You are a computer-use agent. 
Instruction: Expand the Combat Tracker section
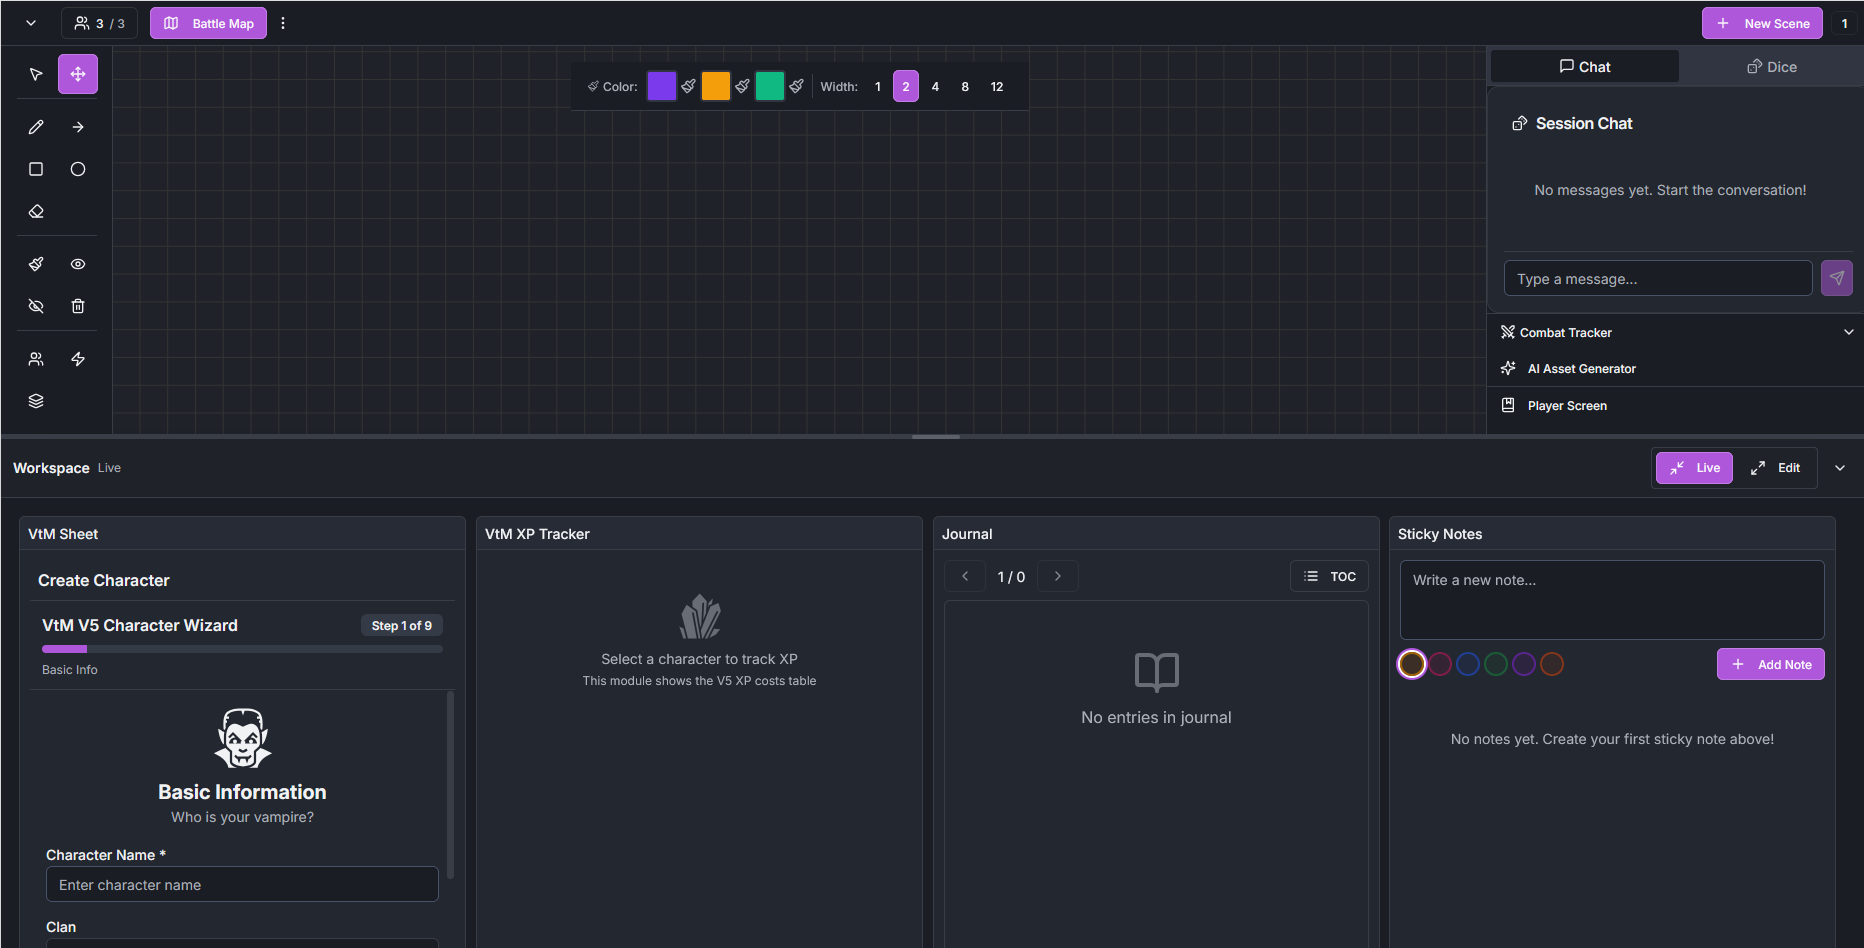click(x=1848, y=332)
